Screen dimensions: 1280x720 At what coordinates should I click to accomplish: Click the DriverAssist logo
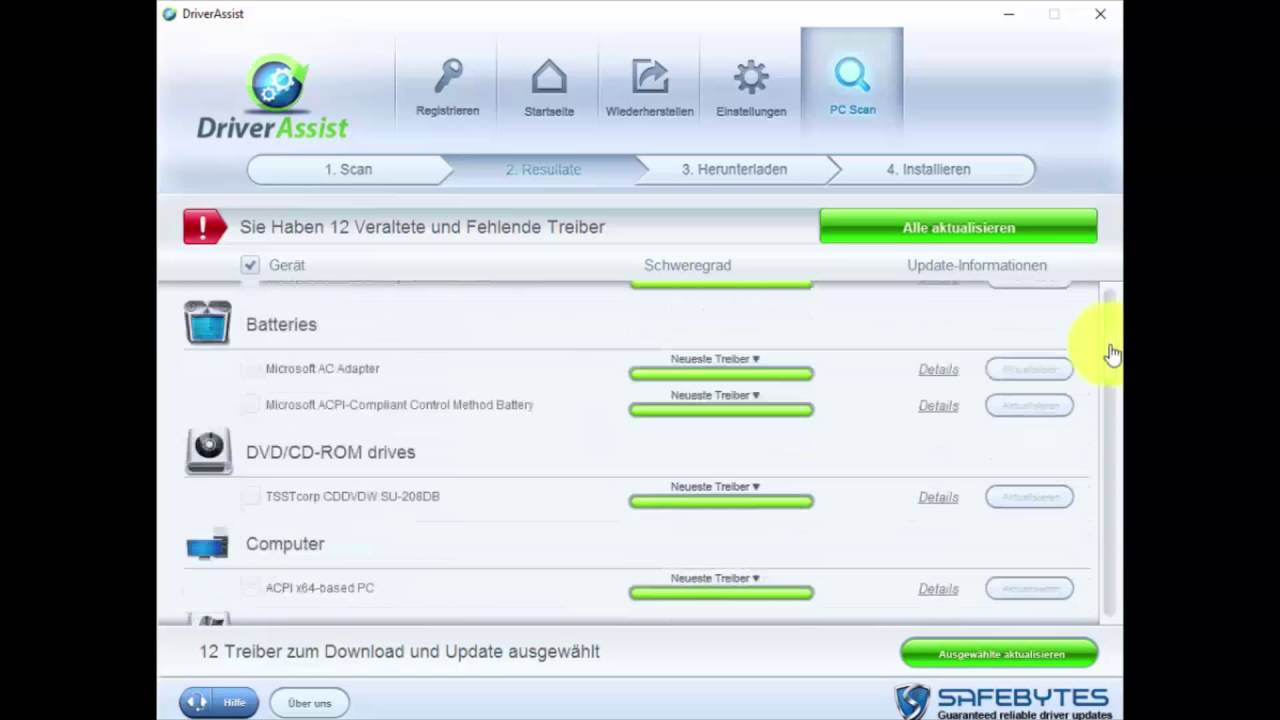[272, 98]
